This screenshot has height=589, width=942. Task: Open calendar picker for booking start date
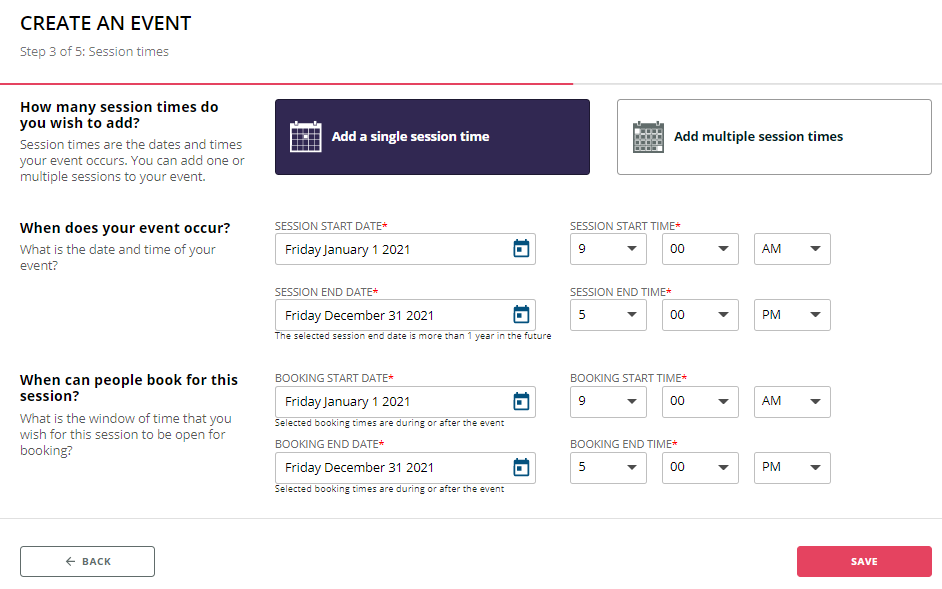tap(521, 401)
